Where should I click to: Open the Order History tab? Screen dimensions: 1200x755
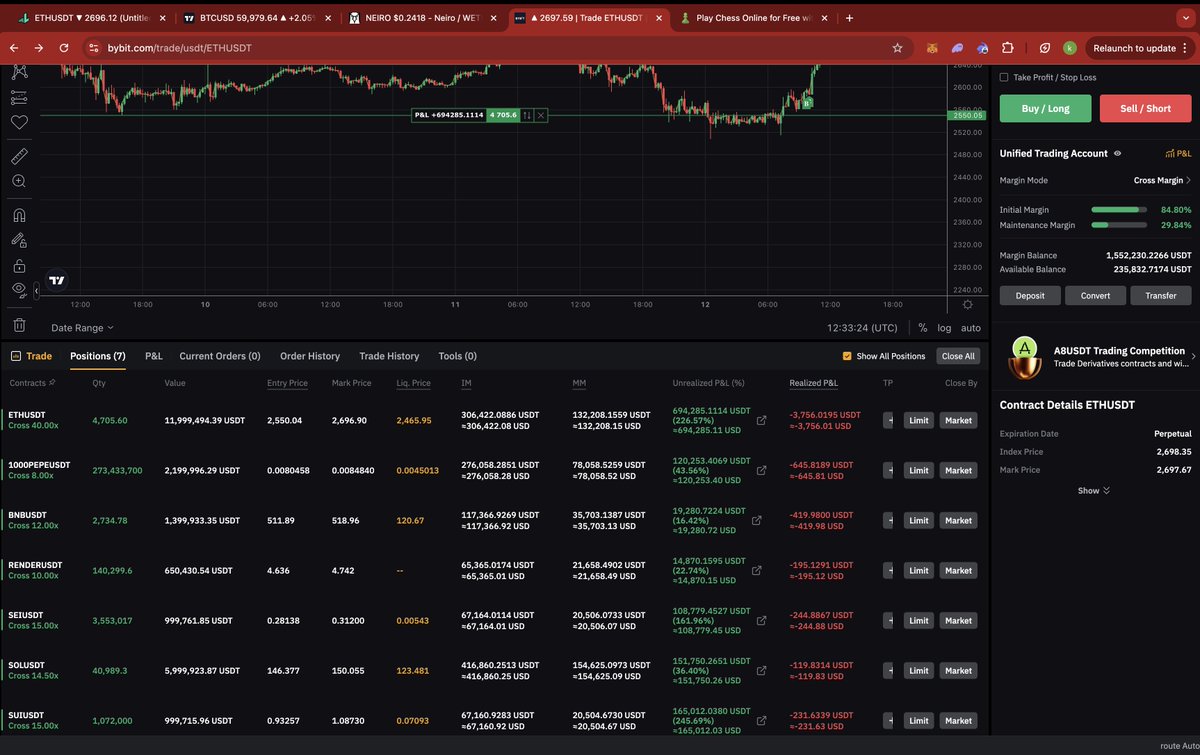coord(310,356)
